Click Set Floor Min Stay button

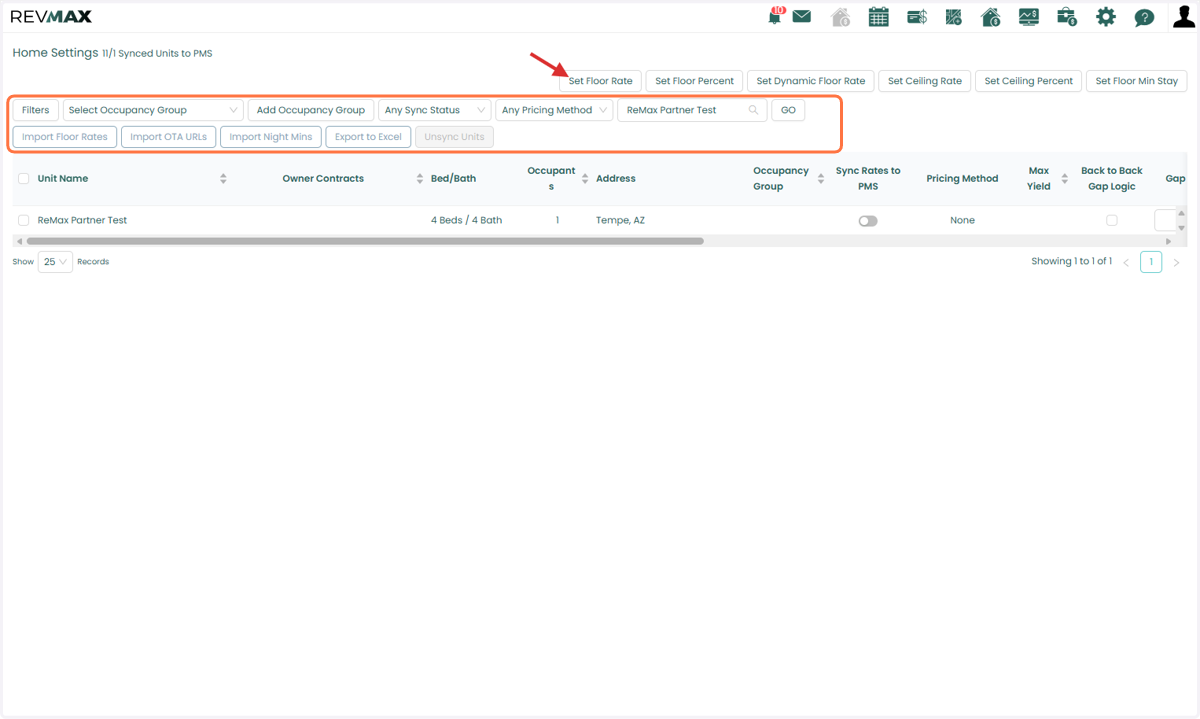[x=1137, y=81]
